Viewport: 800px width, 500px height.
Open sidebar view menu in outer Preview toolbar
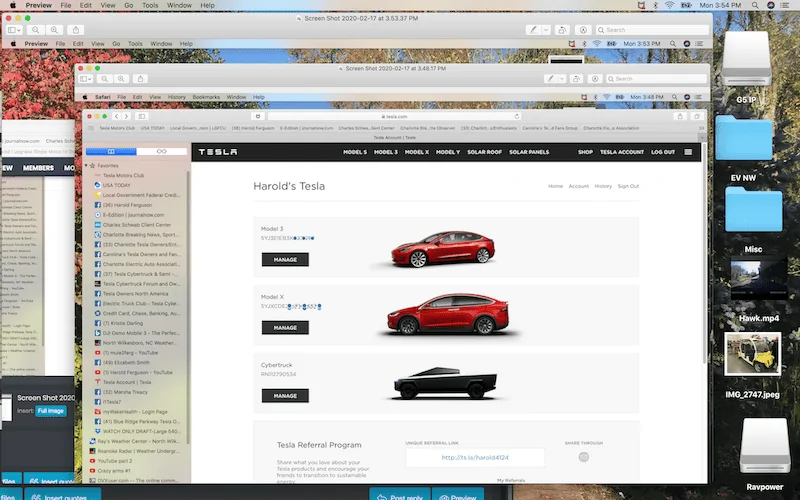pyautogui.click(x=14, y=30)
